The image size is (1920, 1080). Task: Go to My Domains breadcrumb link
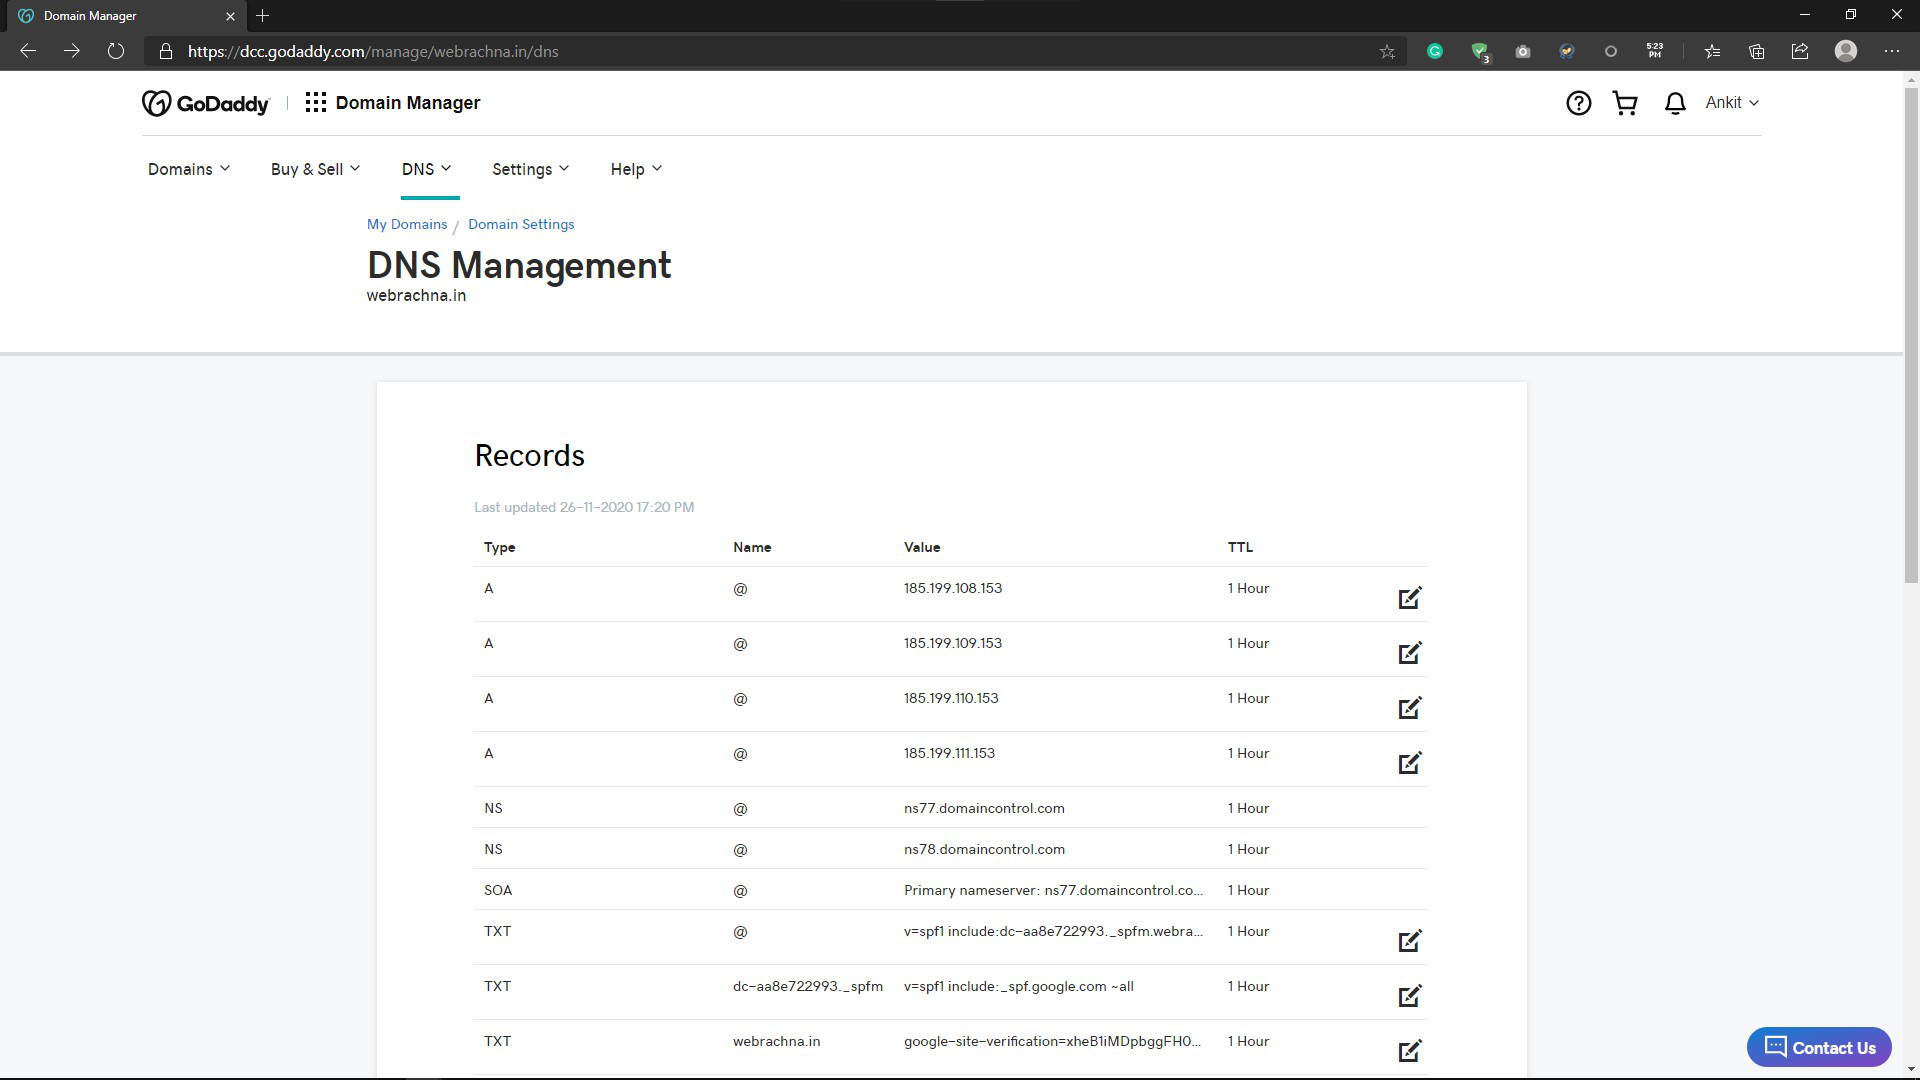click(x=407, y=224)
